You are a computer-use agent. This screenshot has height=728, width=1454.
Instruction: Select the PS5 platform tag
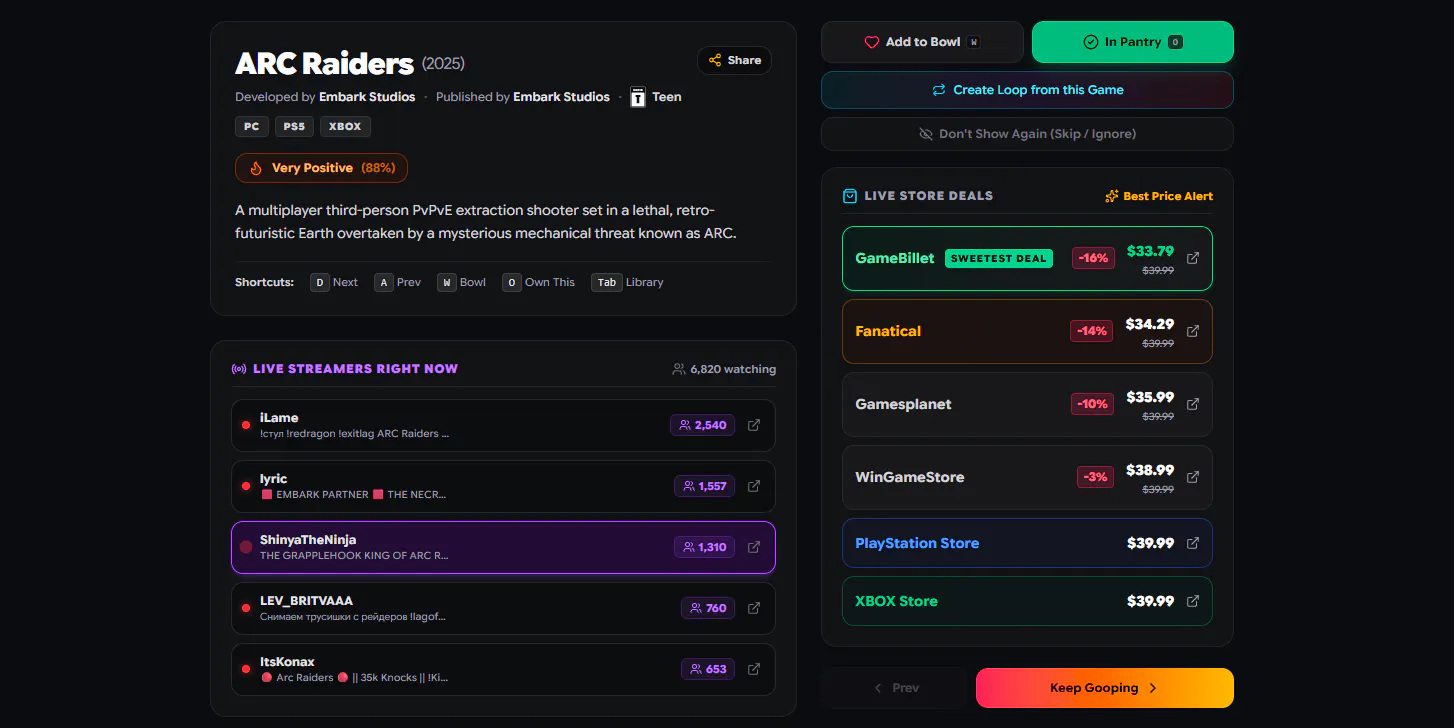[x=294, y=127]
